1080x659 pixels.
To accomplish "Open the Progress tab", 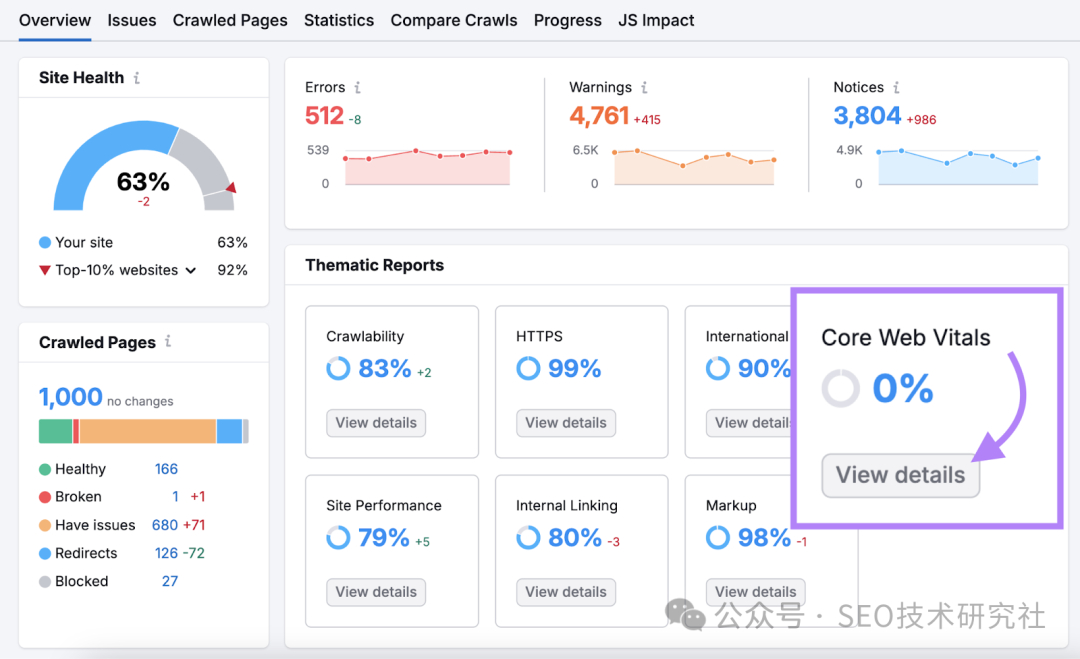I will coord(568,21).
